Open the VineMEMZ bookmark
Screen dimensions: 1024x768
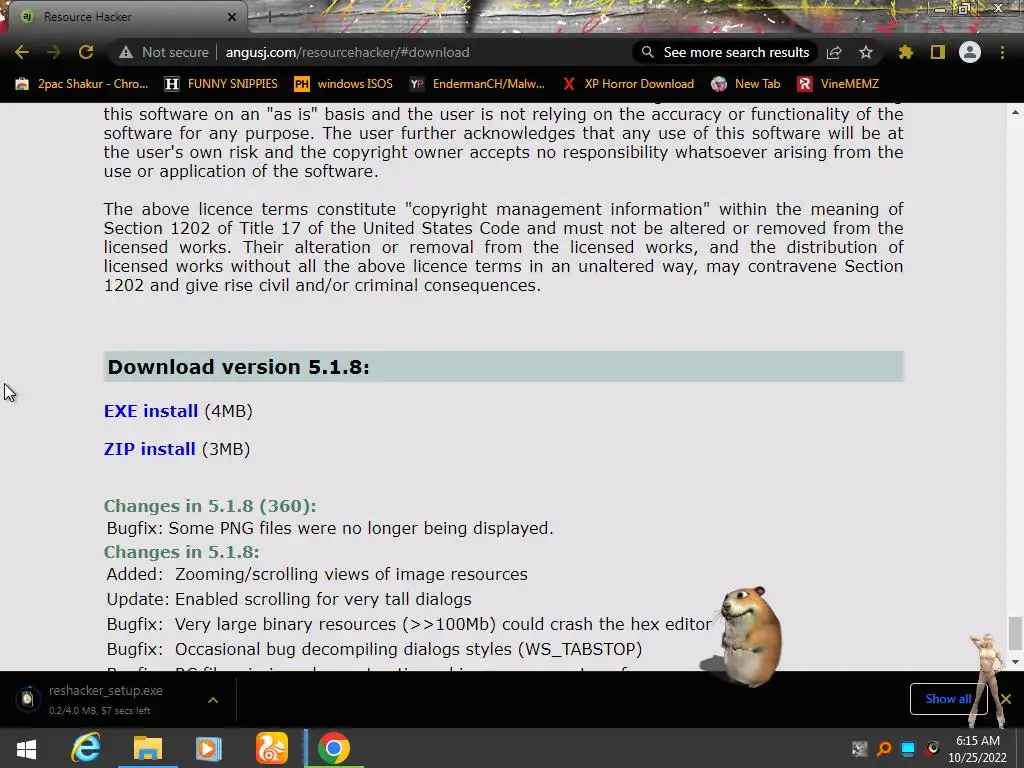click(x=839, y=84)
